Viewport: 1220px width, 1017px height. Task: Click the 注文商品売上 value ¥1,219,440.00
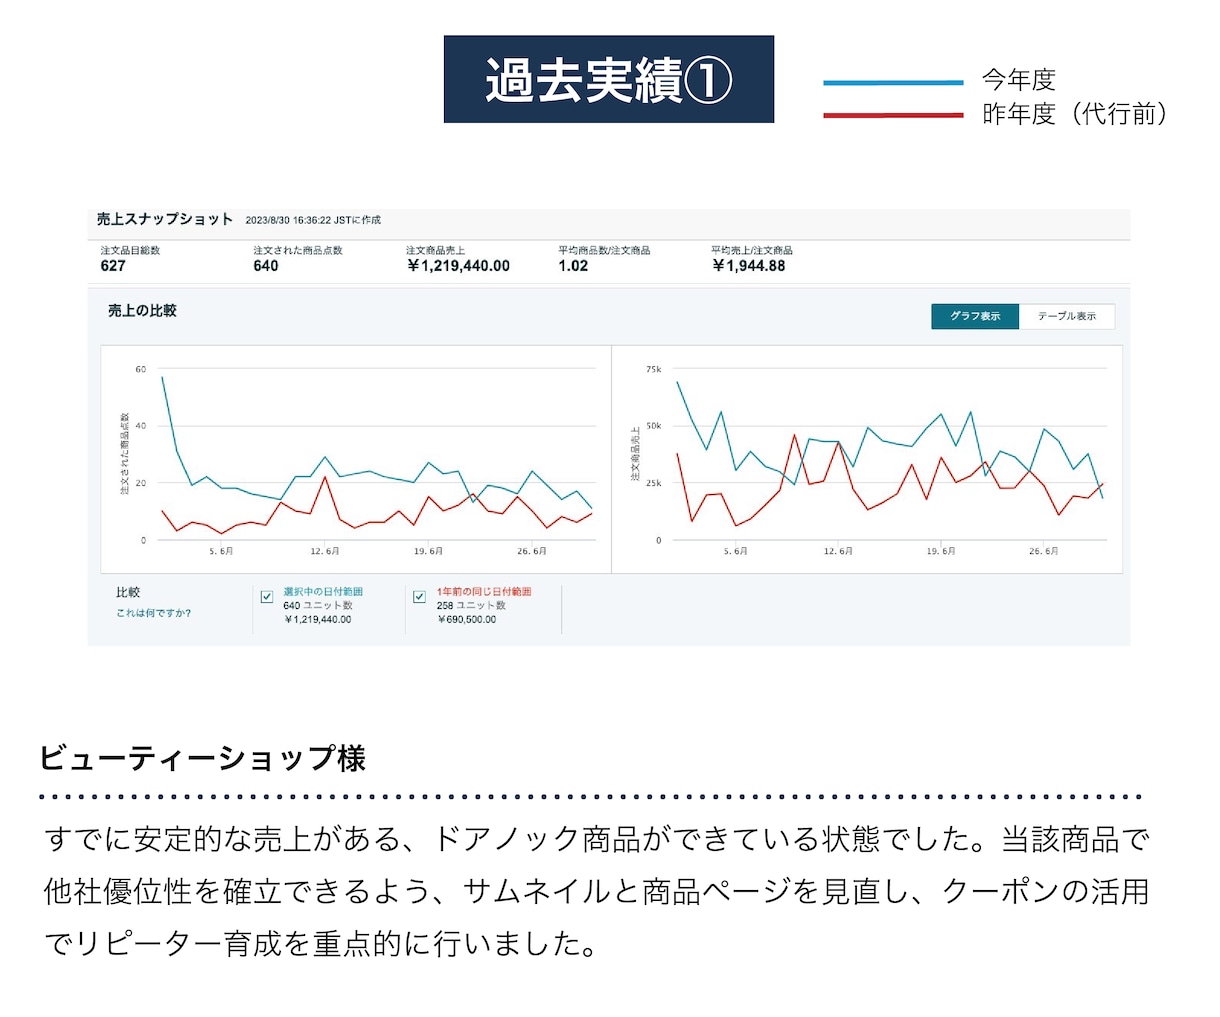[458, 266]
